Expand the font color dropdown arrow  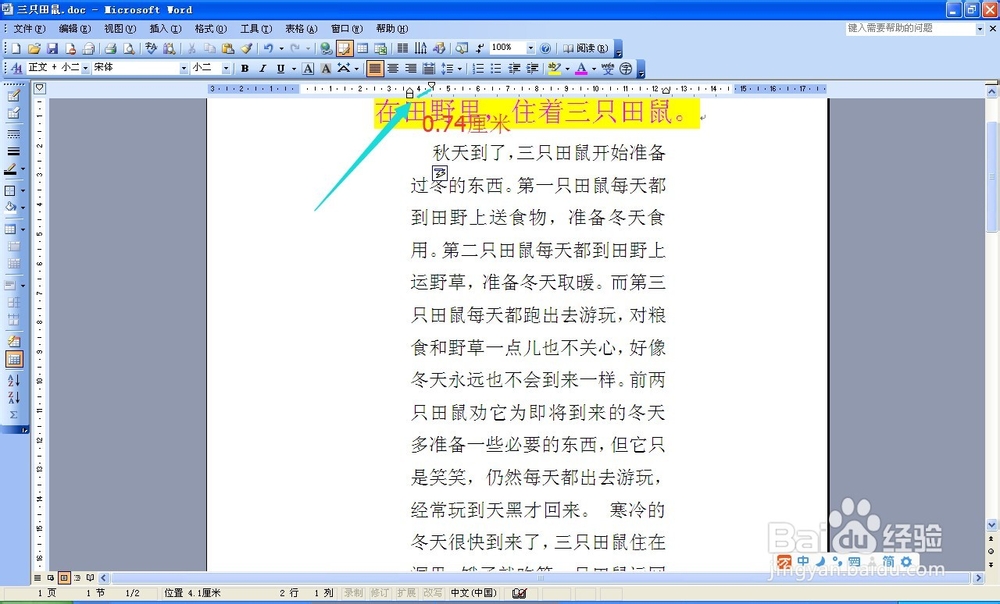pos(594,68)
